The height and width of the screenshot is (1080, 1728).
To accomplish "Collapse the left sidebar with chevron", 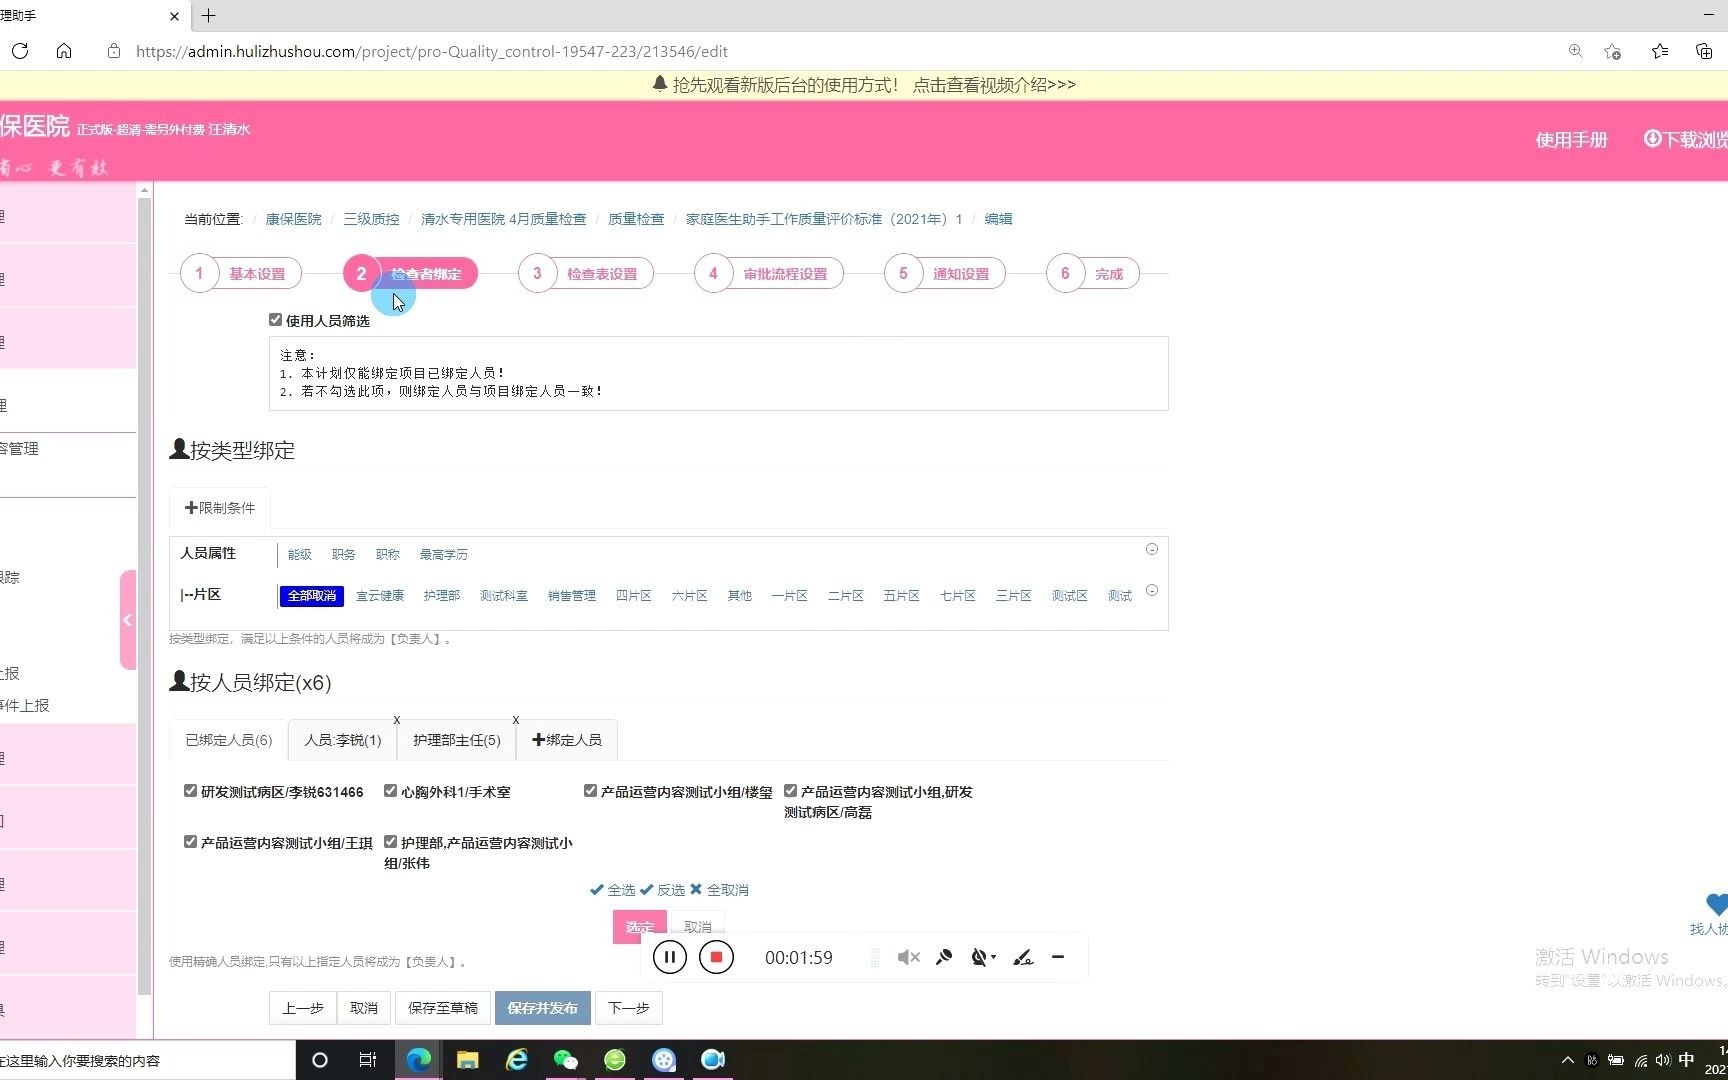I will point(127,619).
